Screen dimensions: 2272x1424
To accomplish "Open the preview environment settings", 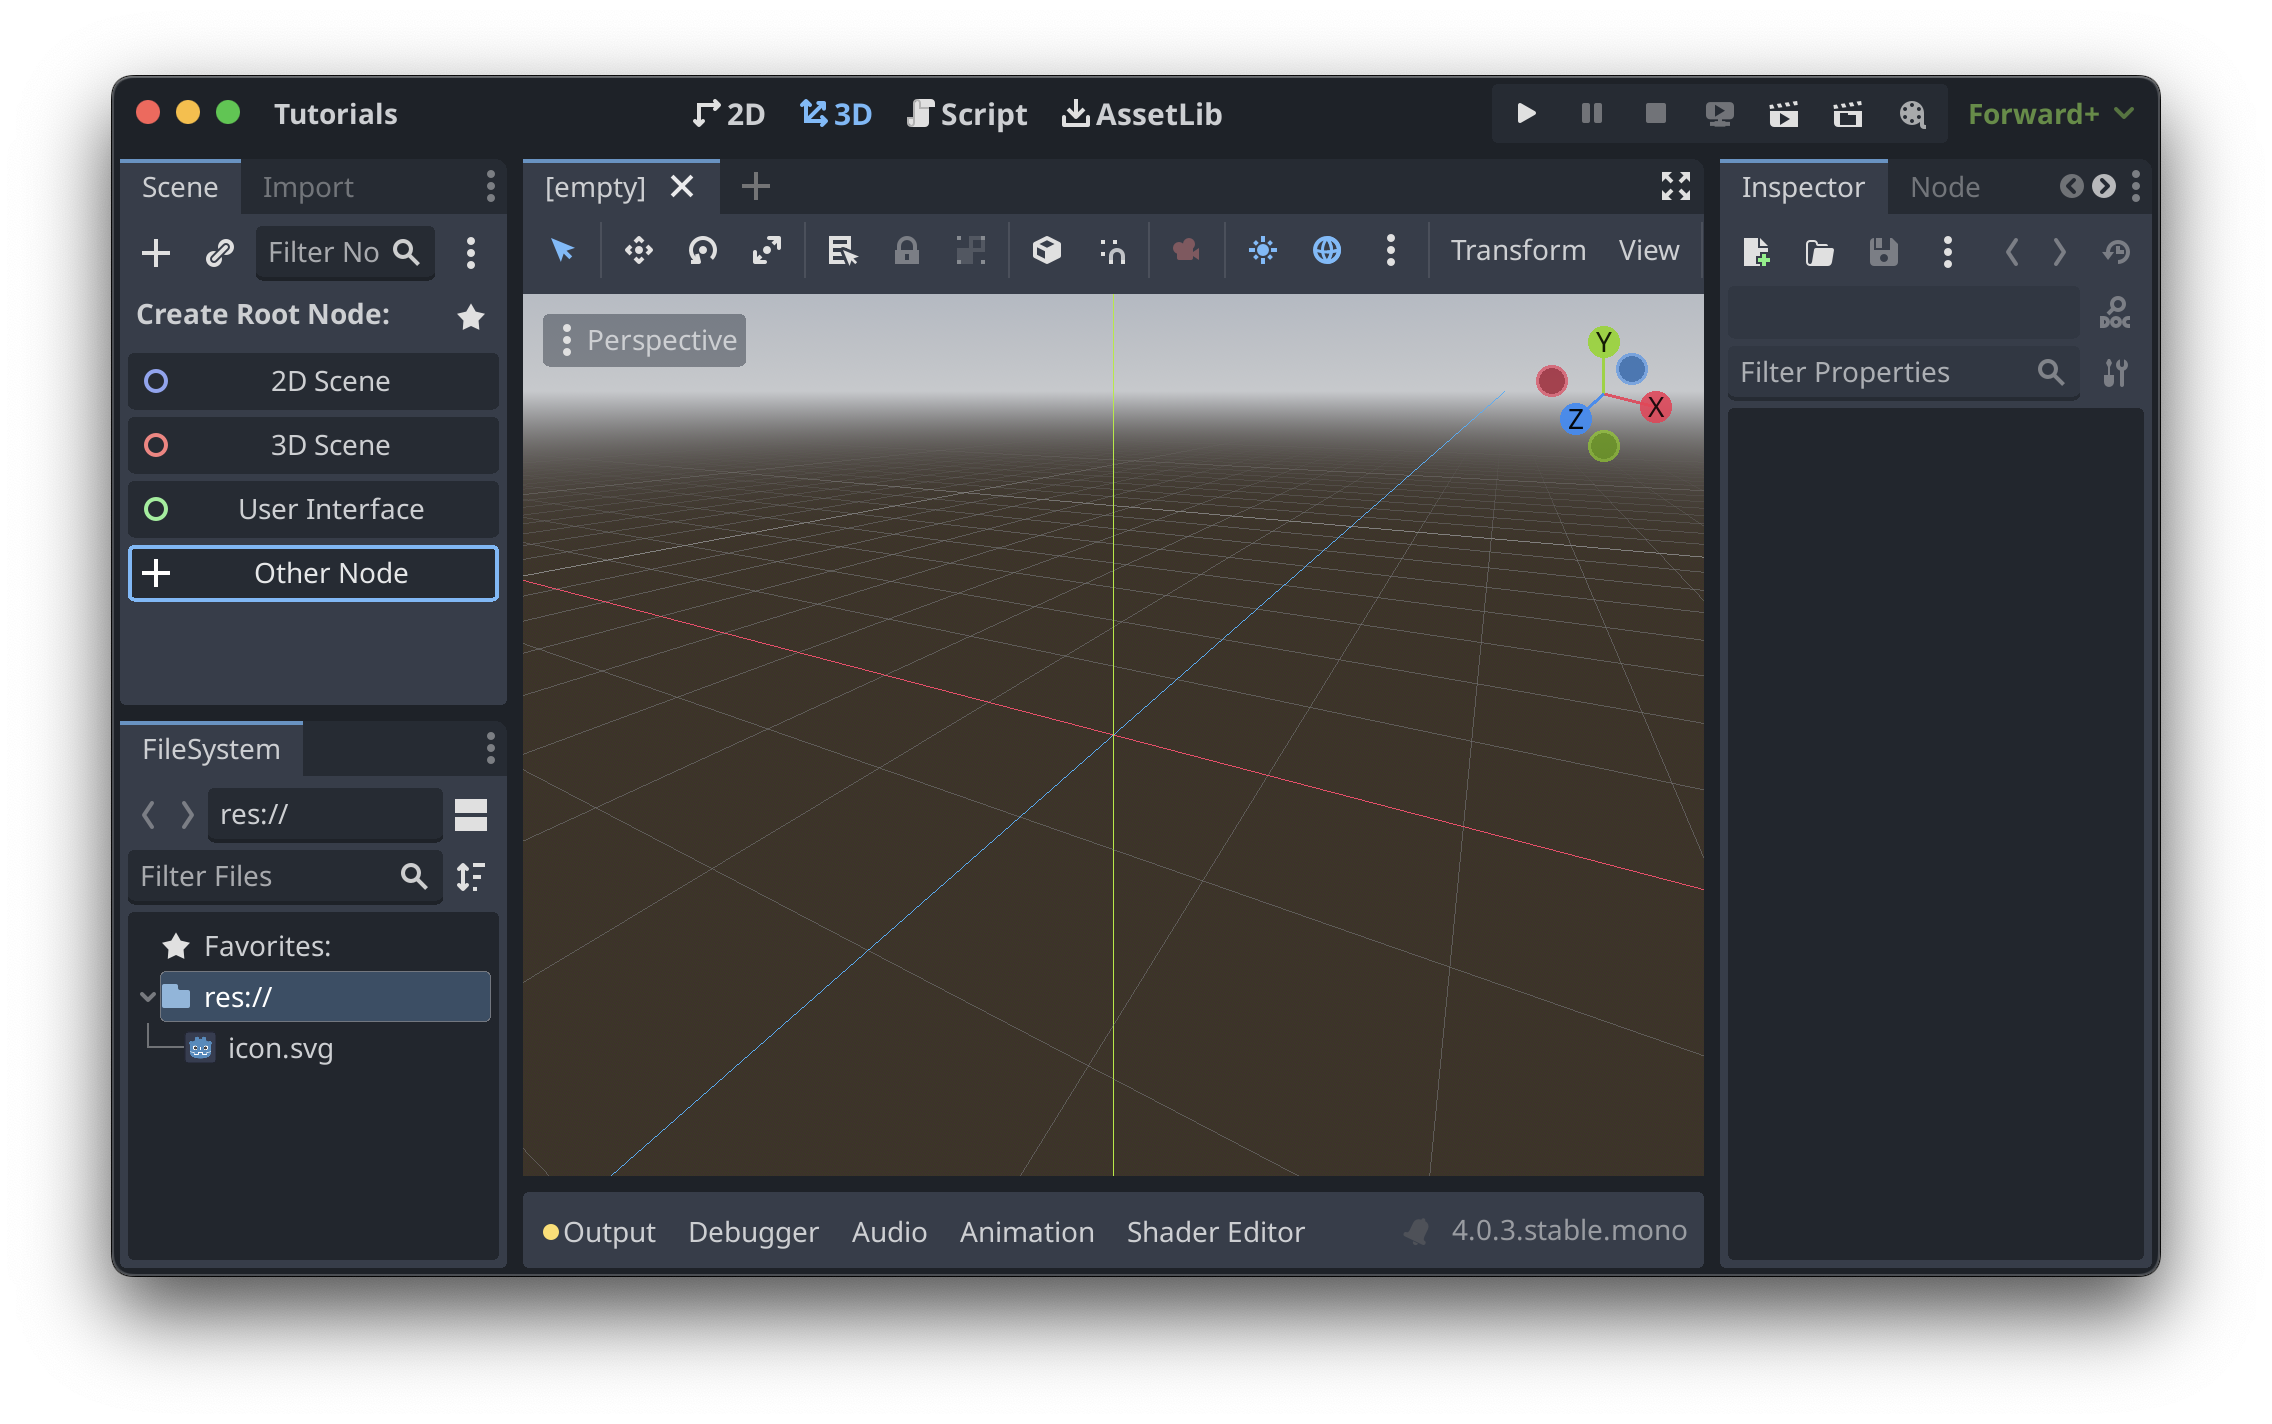I will click(1326, 251).
